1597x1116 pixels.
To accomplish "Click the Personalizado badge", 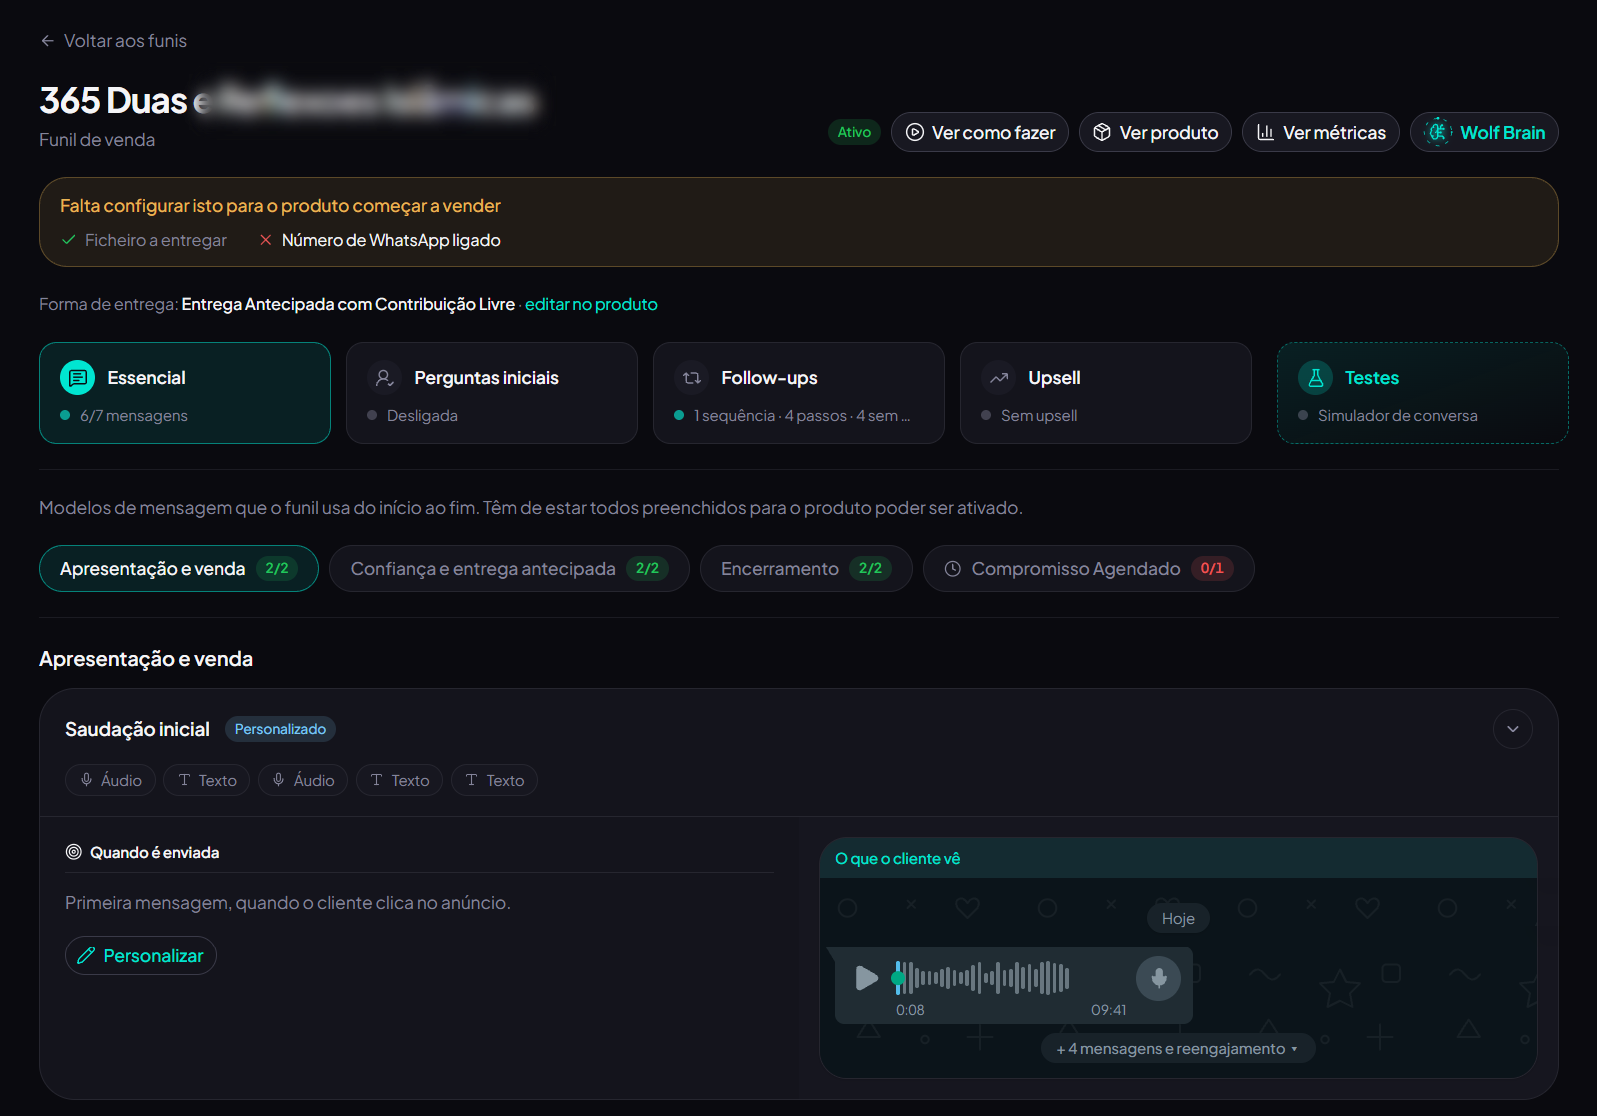I will 280,729.
